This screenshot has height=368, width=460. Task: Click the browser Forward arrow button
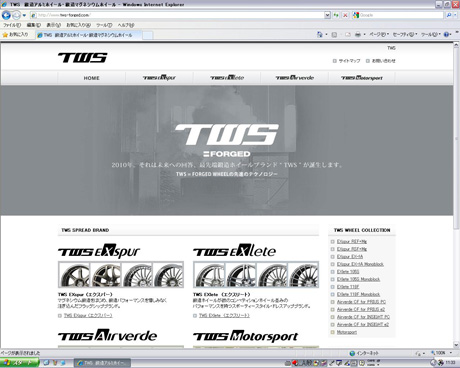point(16,15)
